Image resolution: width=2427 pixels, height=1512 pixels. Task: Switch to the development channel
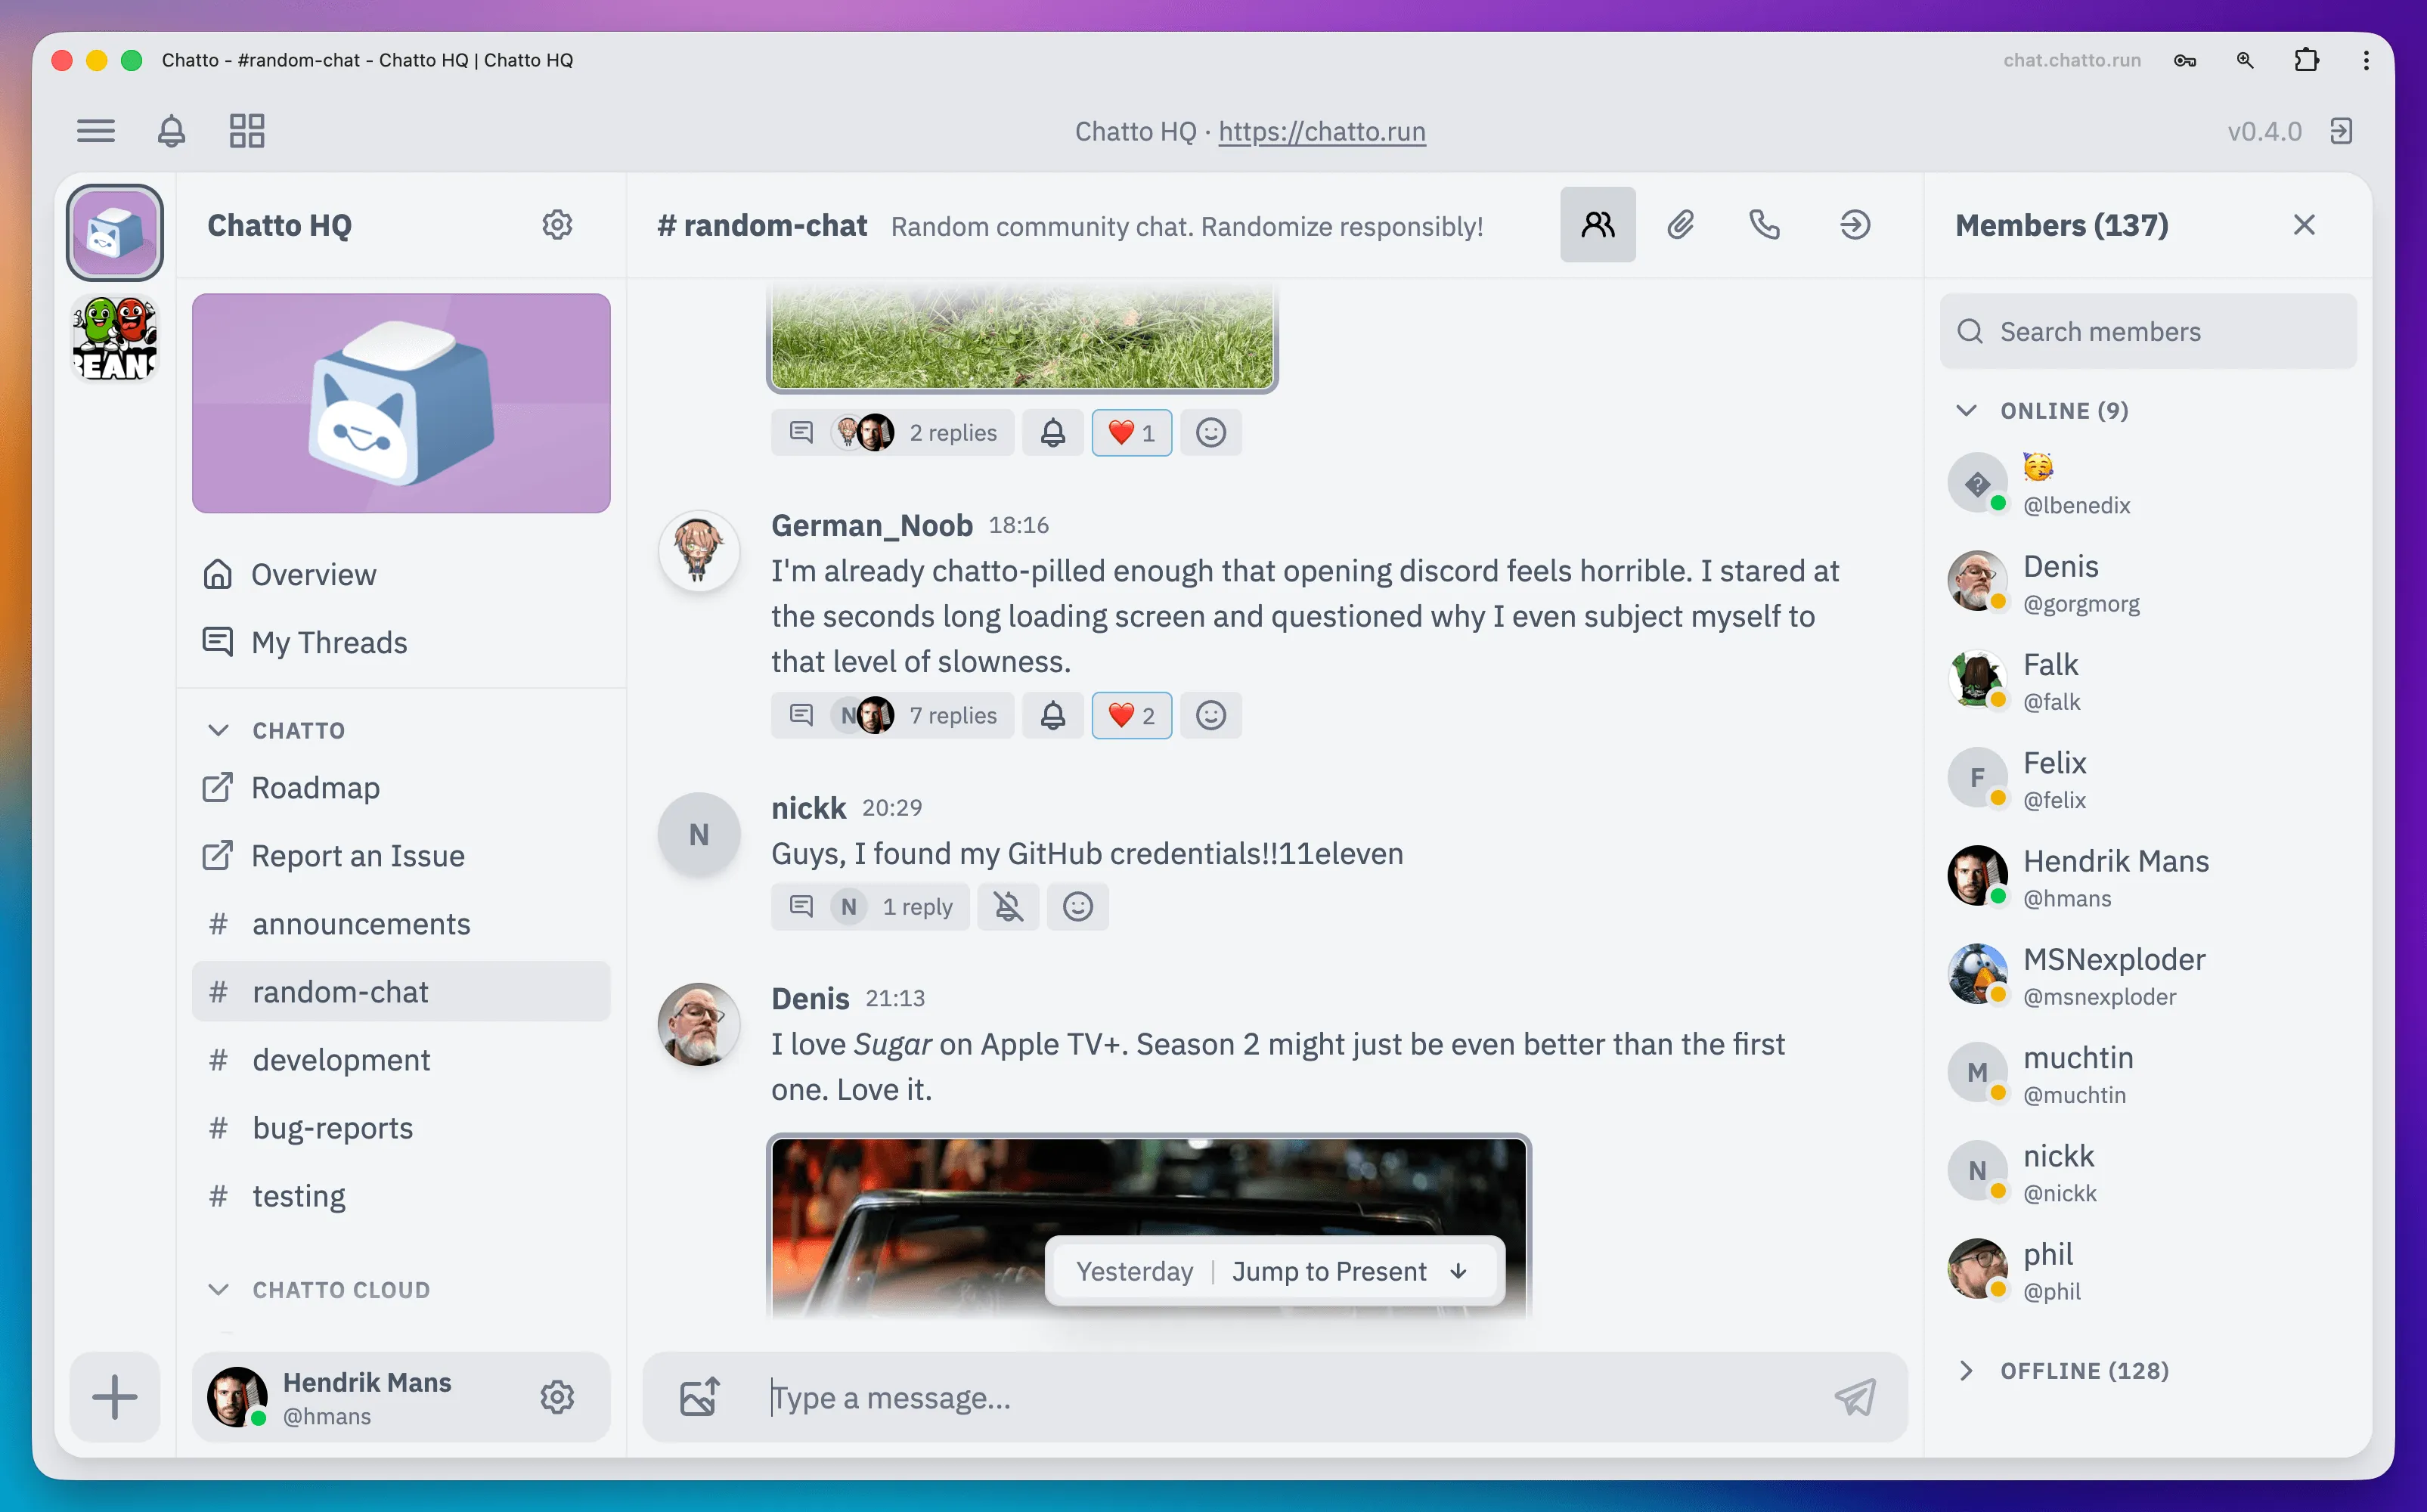(401, 1060)
